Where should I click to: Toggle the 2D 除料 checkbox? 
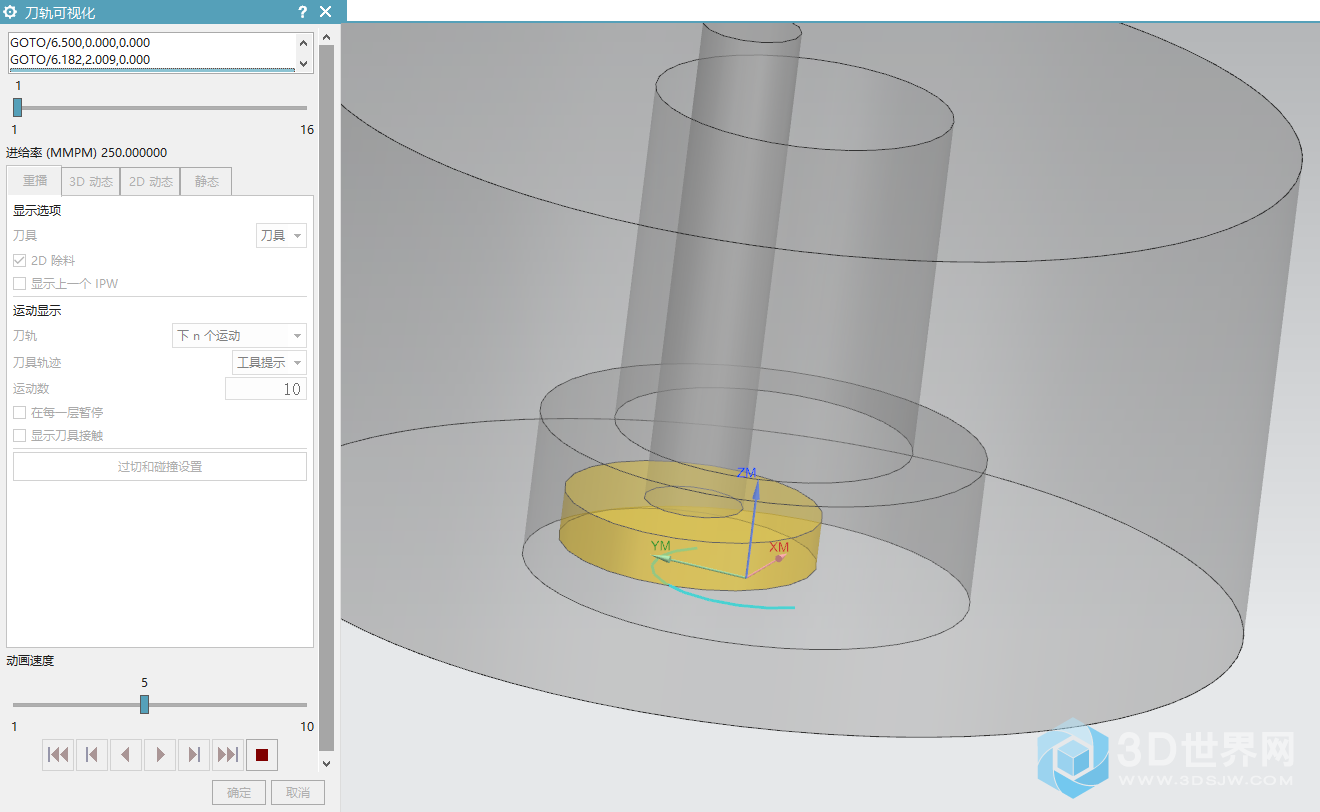[x=19, y=260]
